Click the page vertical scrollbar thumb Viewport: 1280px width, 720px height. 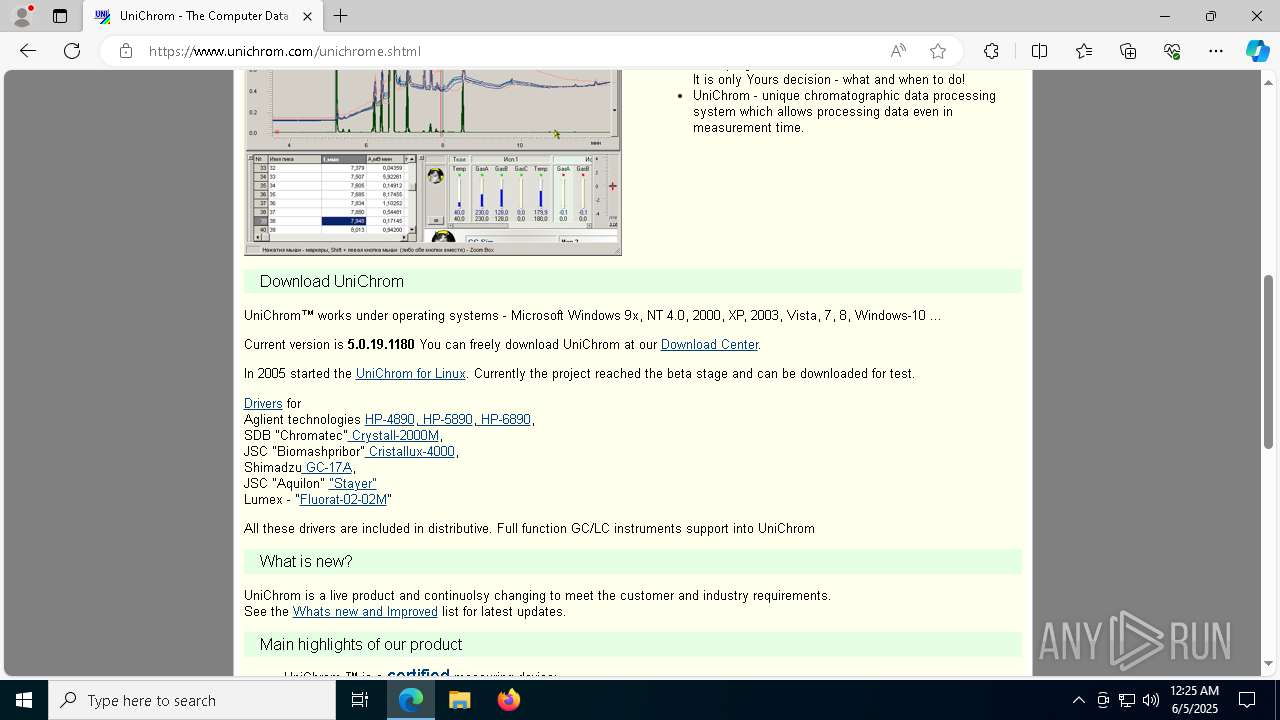[1268, 362]
